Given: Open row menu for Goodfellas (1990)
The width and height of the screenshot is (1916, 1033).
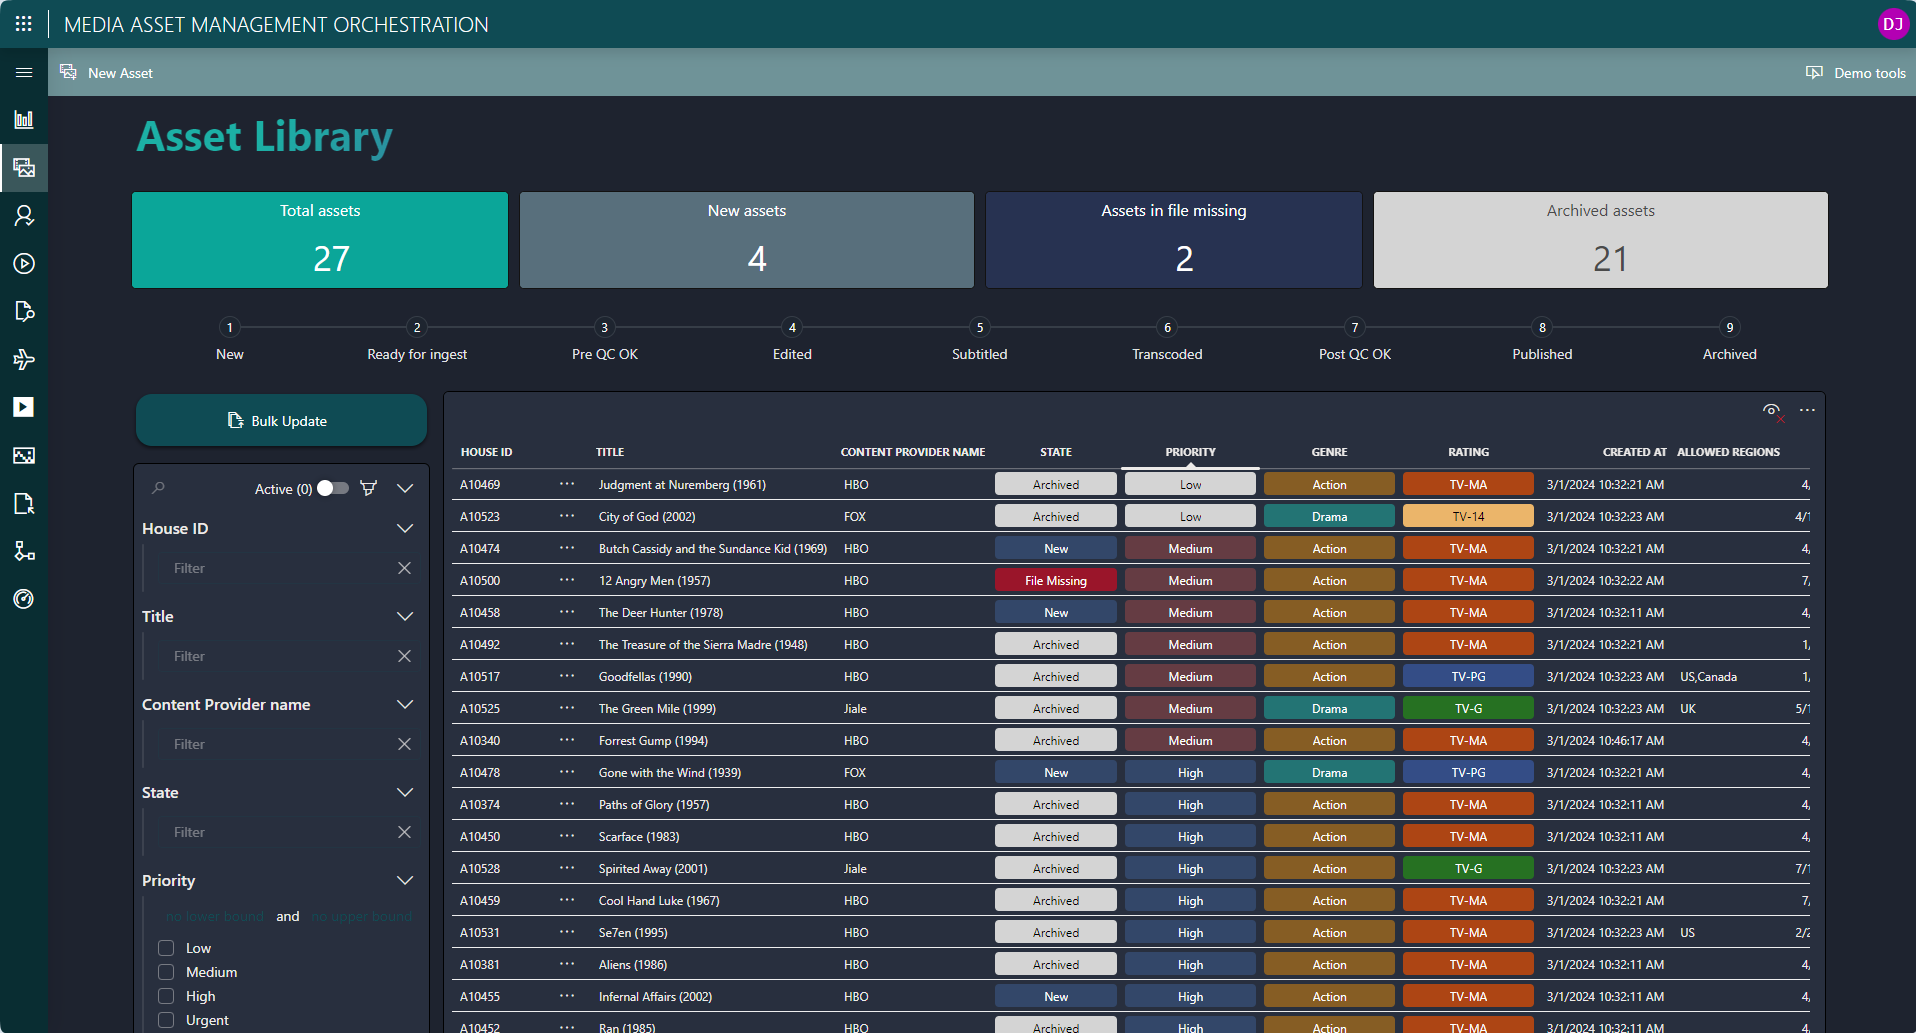Looking at the screenshot, I should coord(567,676).
